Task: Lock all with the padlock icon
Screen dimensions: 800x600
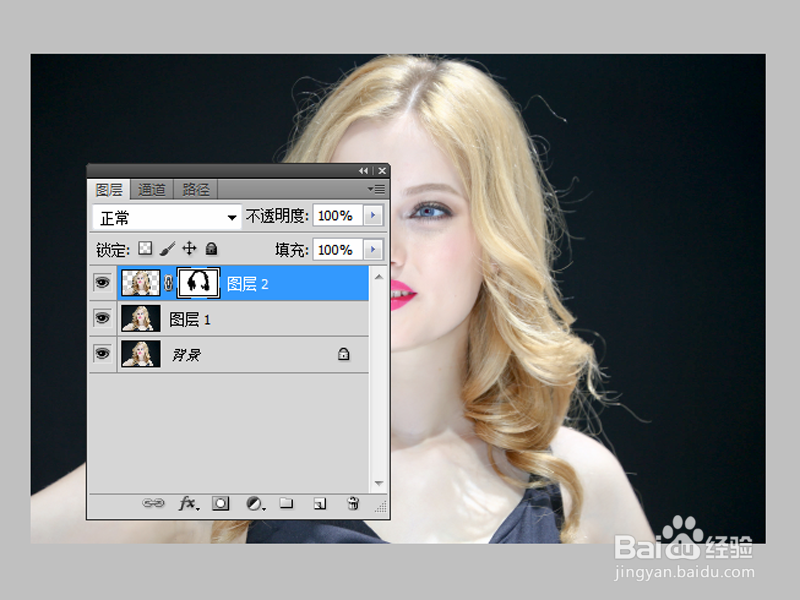Action: pos(211,248)
